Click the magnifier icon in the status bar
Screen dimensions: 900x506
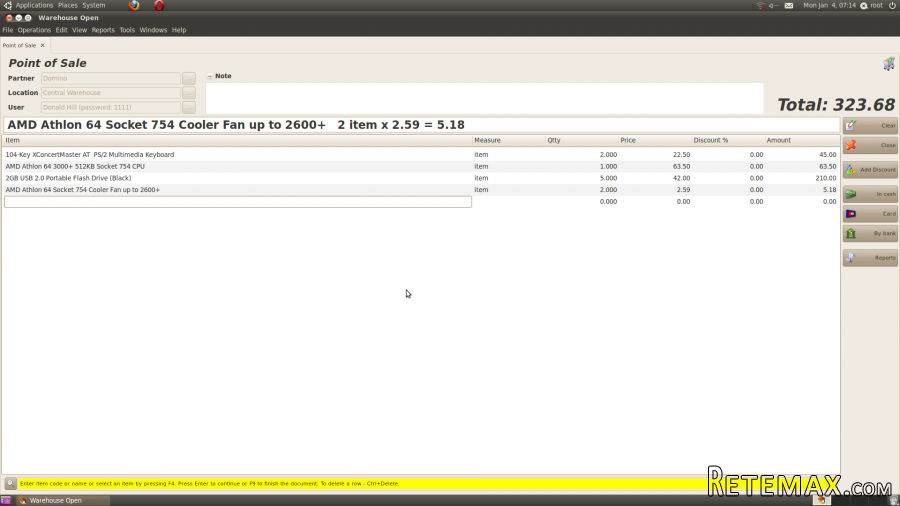coord(10,484)
